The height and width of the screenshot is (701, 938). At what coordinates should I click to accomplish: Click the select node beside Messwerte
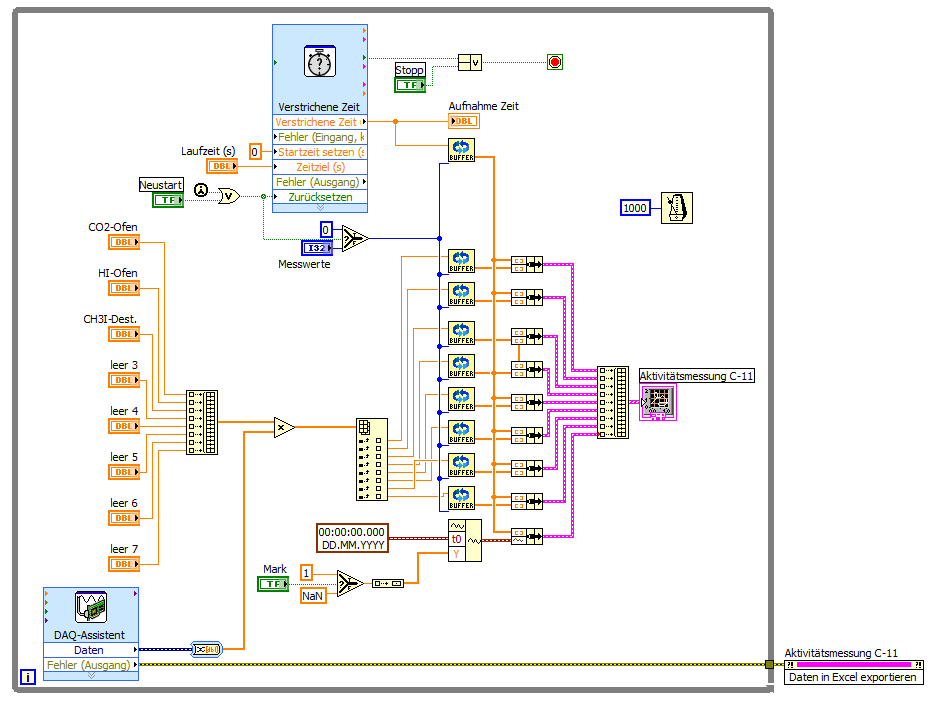click(x=355, y=239)
